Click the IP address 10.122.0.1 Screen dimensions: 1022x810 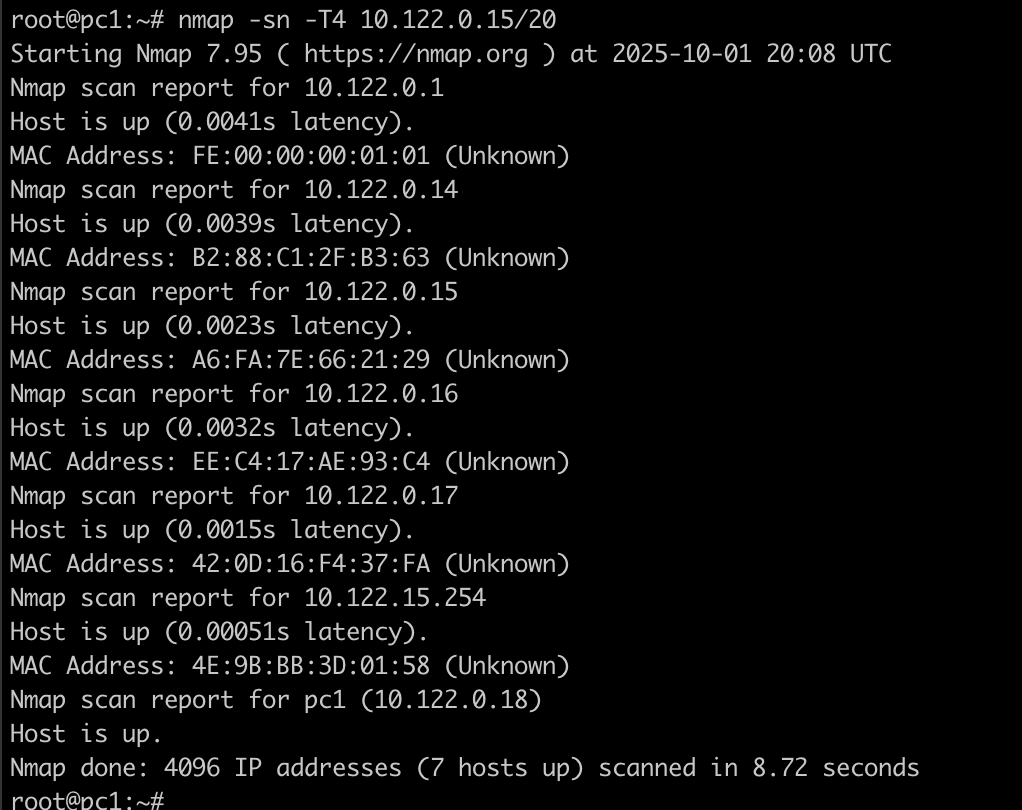374,88
